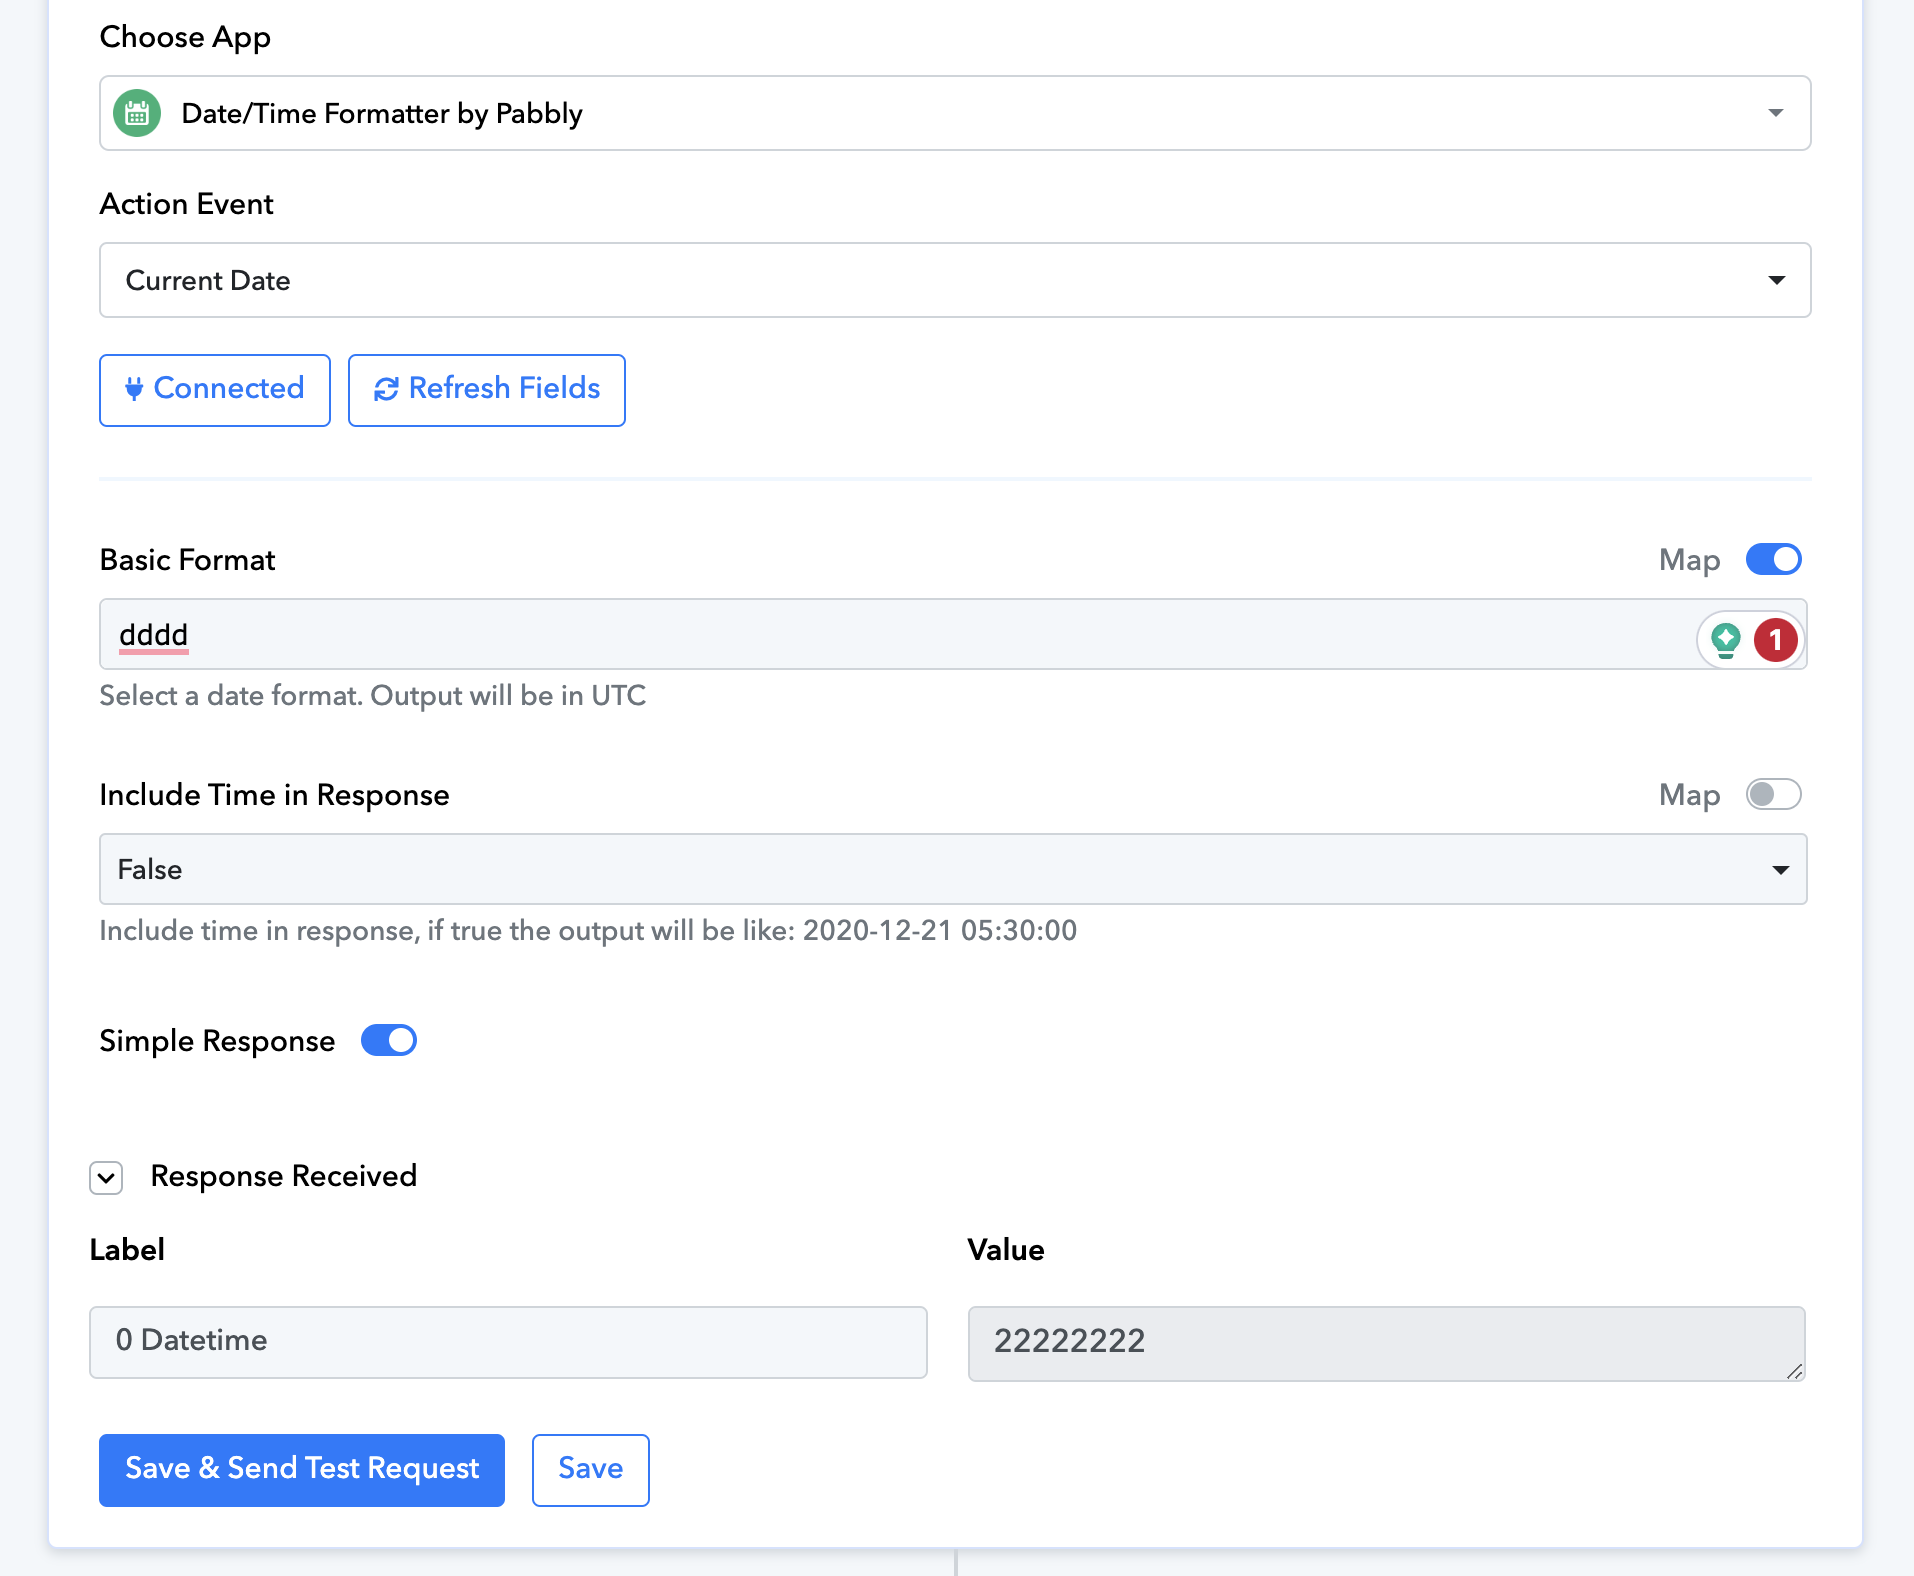The height and width of the screenshot is (1576, 1914).
Task: Click the resize handle of value box
Action: coord(1795,1371)
